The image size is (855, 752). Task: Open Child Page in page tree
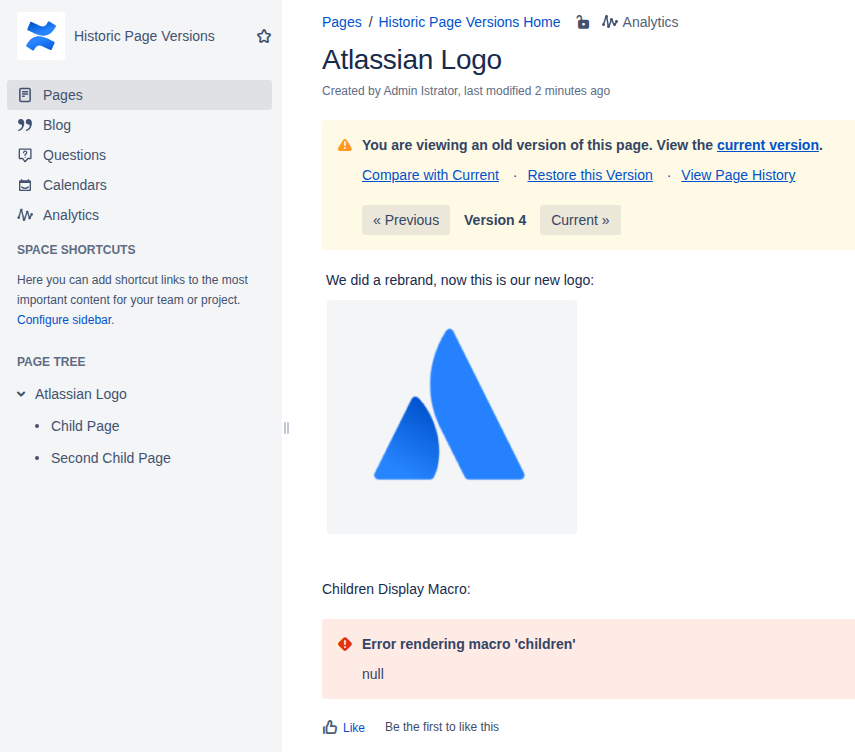(x=85, y=426)
